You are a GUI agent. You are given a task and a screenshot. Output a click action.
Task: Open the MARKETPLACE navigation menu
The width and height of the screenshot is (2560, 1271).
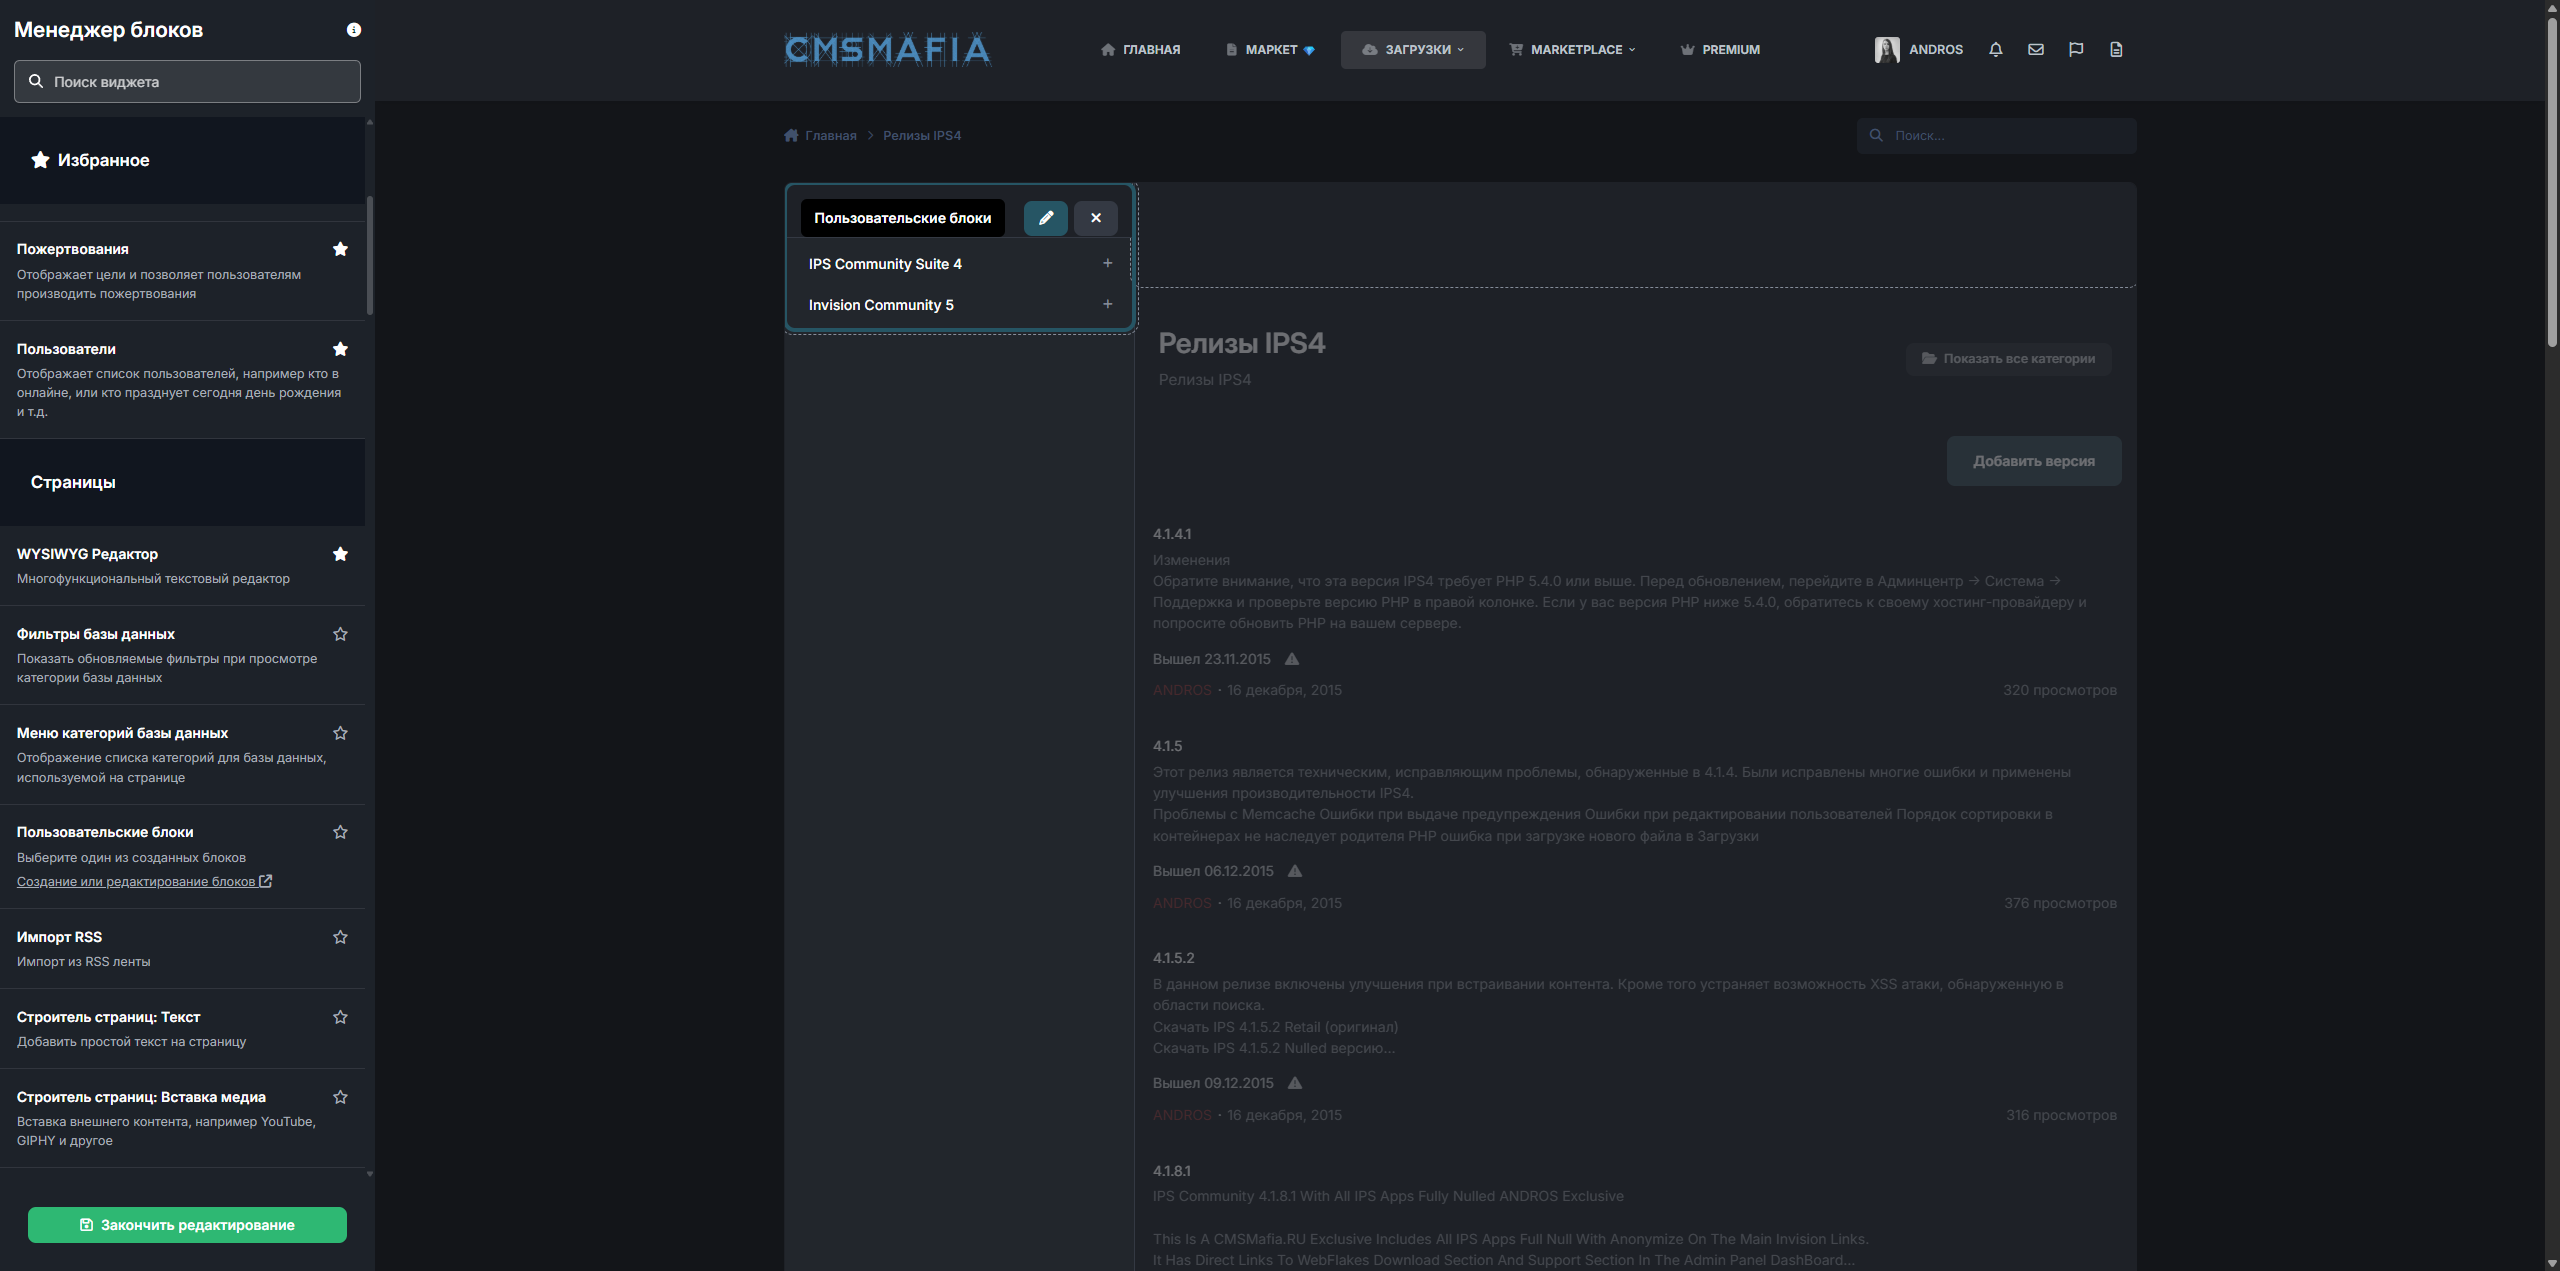coord(1572,50)
